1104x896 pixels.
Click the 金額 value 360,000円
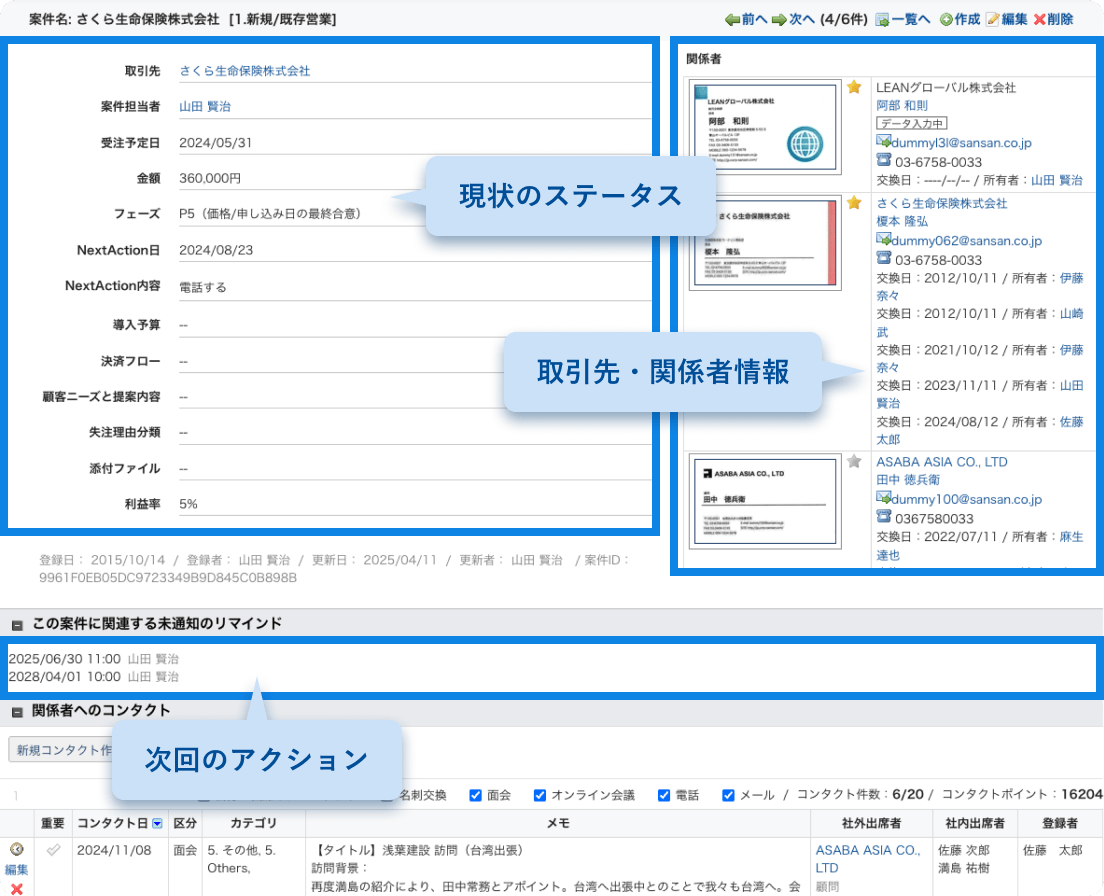(x=210, y=178)
